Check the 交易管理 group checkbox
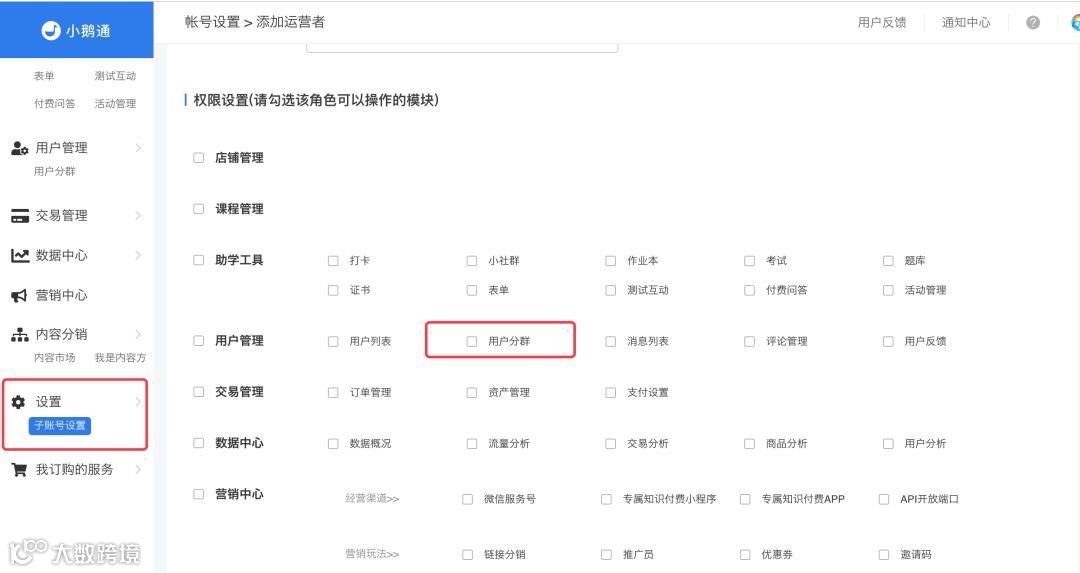This screenshot has height=573, width=1080. coord(198,392)
